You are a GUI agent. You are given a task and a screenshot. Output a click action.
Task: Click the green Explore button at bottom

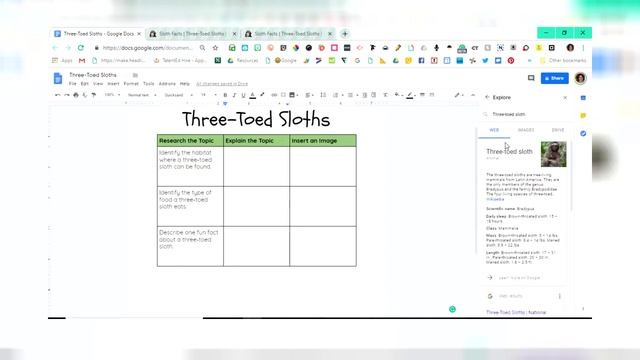pos(452,309)
